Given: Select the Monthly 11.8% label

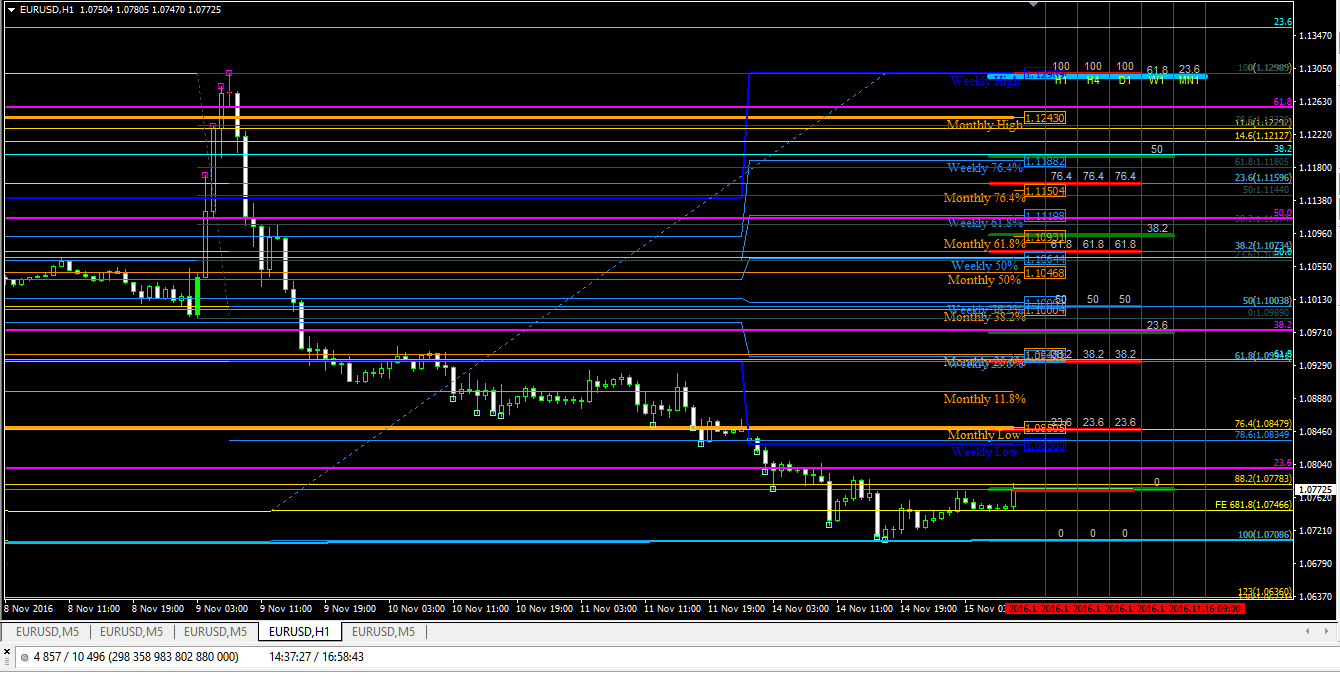Looking at the screenshot, I should 985,399.
